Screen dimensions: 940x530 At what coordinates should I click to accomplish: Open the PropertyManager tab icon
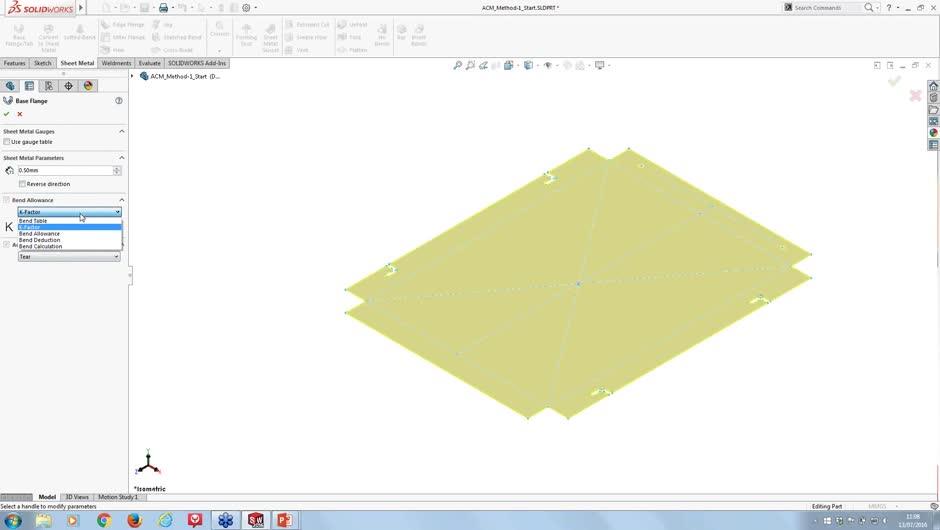click(x=29, y=86)
